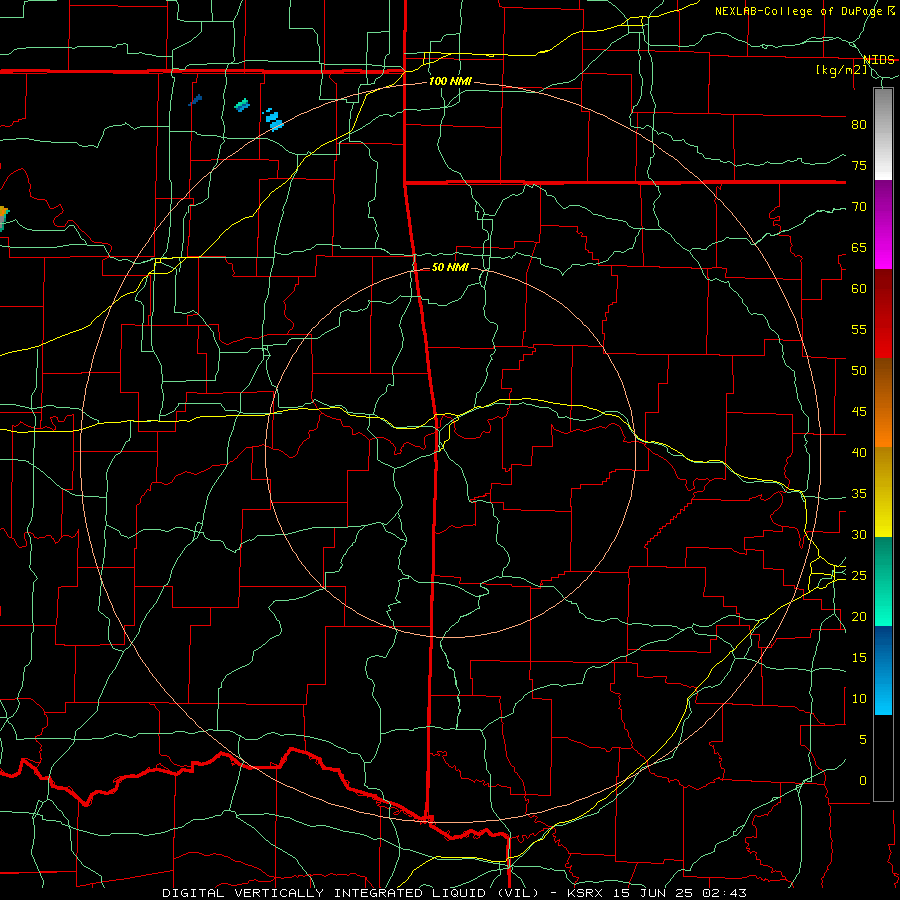Click the legend value 60

[x=859, y=289]
